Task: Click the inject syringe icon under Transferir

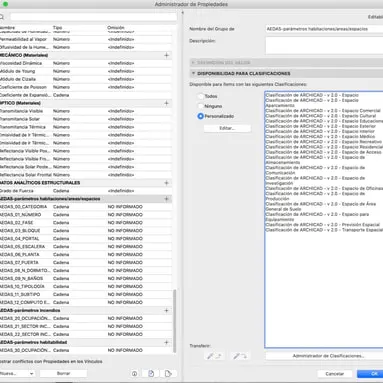Action: click(240, 356)
